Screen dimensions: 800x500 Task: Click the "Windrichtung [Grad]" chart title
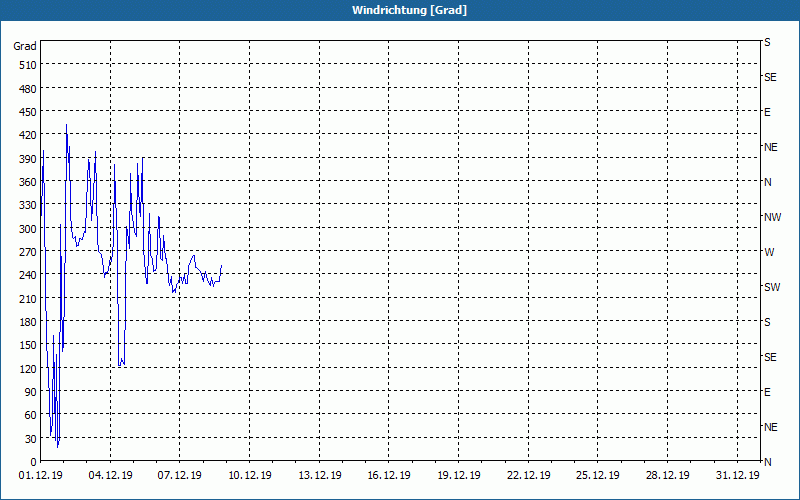409,10
